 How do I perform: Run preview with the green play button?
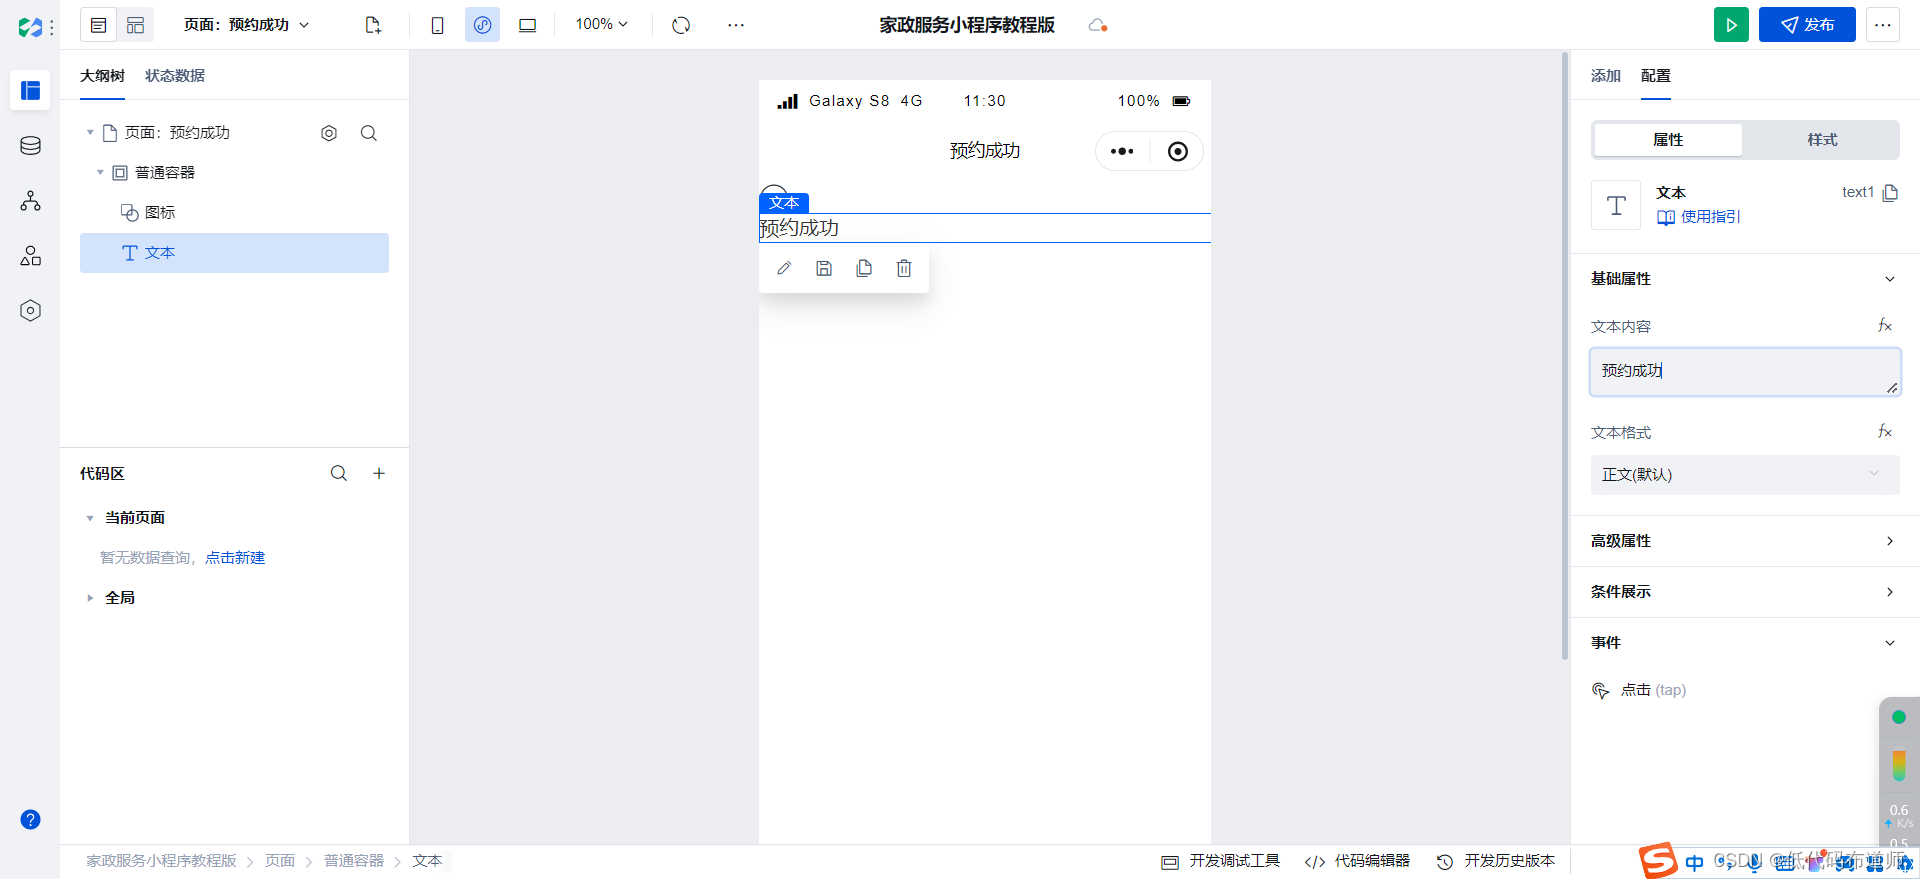point(1731,25)
